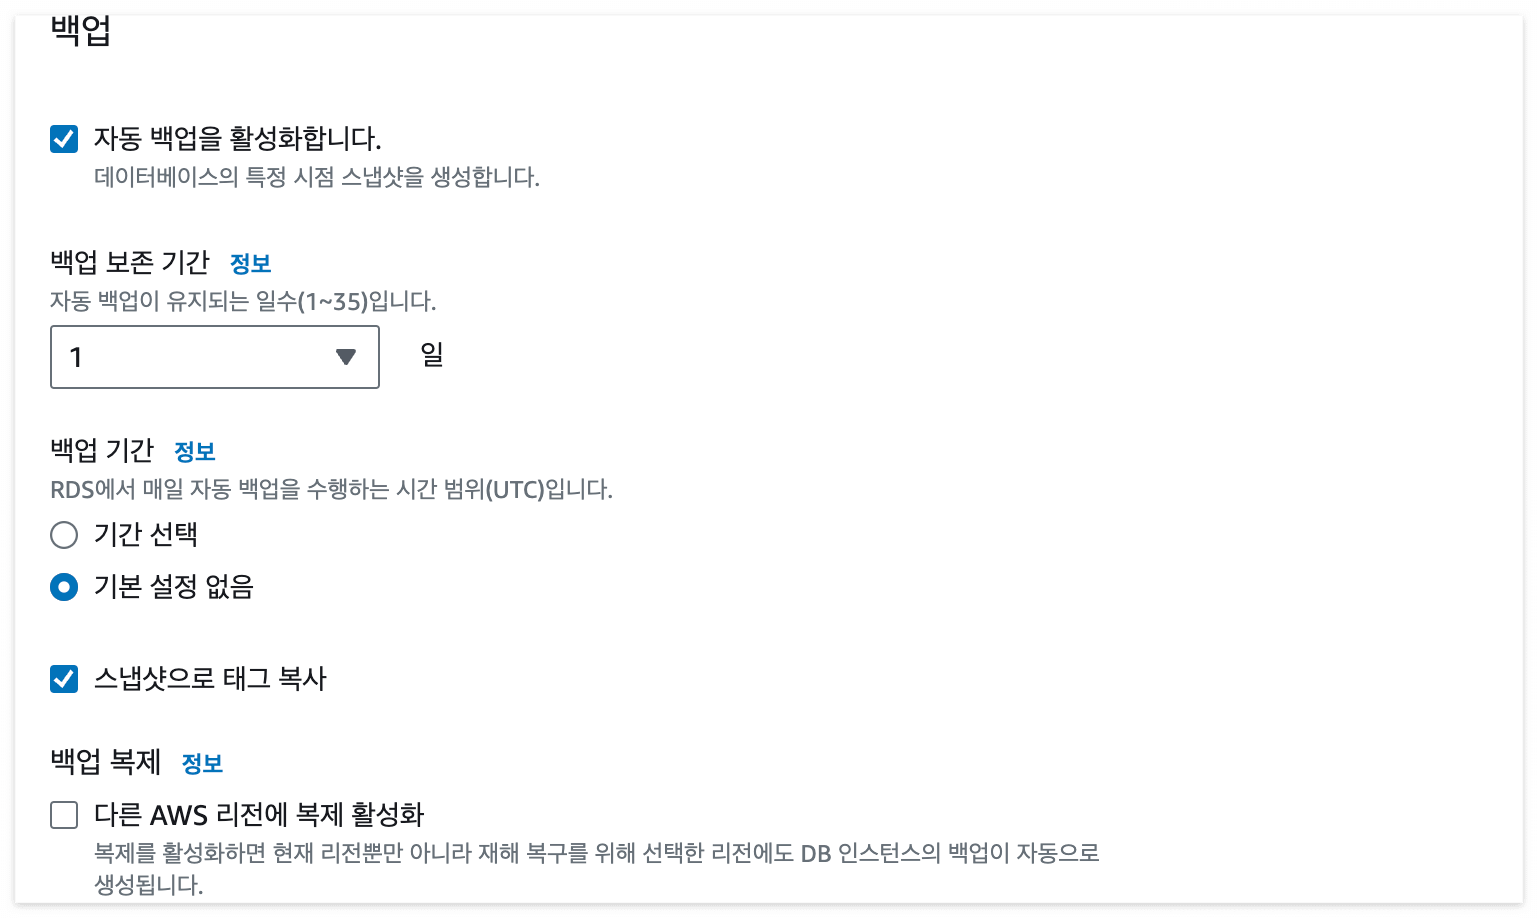Select the empty replication checkbox under 백업 복제

pyautogui.click(x=64, y=815)
